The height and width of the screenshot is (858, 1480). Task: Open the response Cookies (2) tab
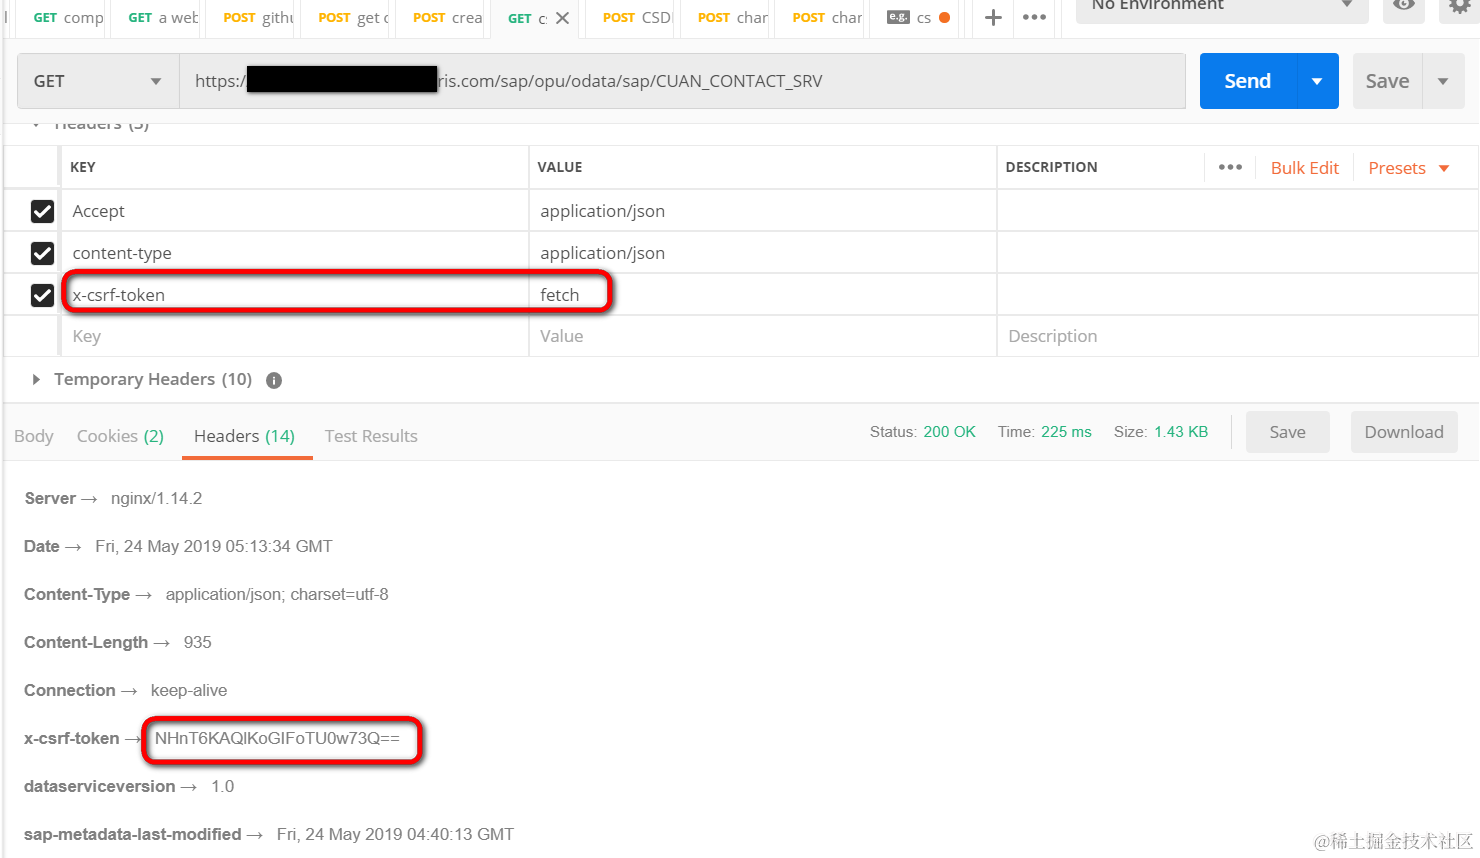tap(120, 436)
